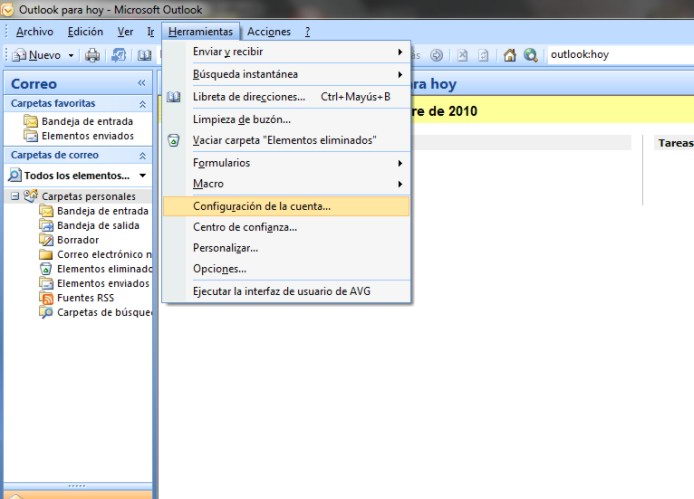Choose Configuración de la cuenta
Screen dimensions: 694x499
pos(286,206)
